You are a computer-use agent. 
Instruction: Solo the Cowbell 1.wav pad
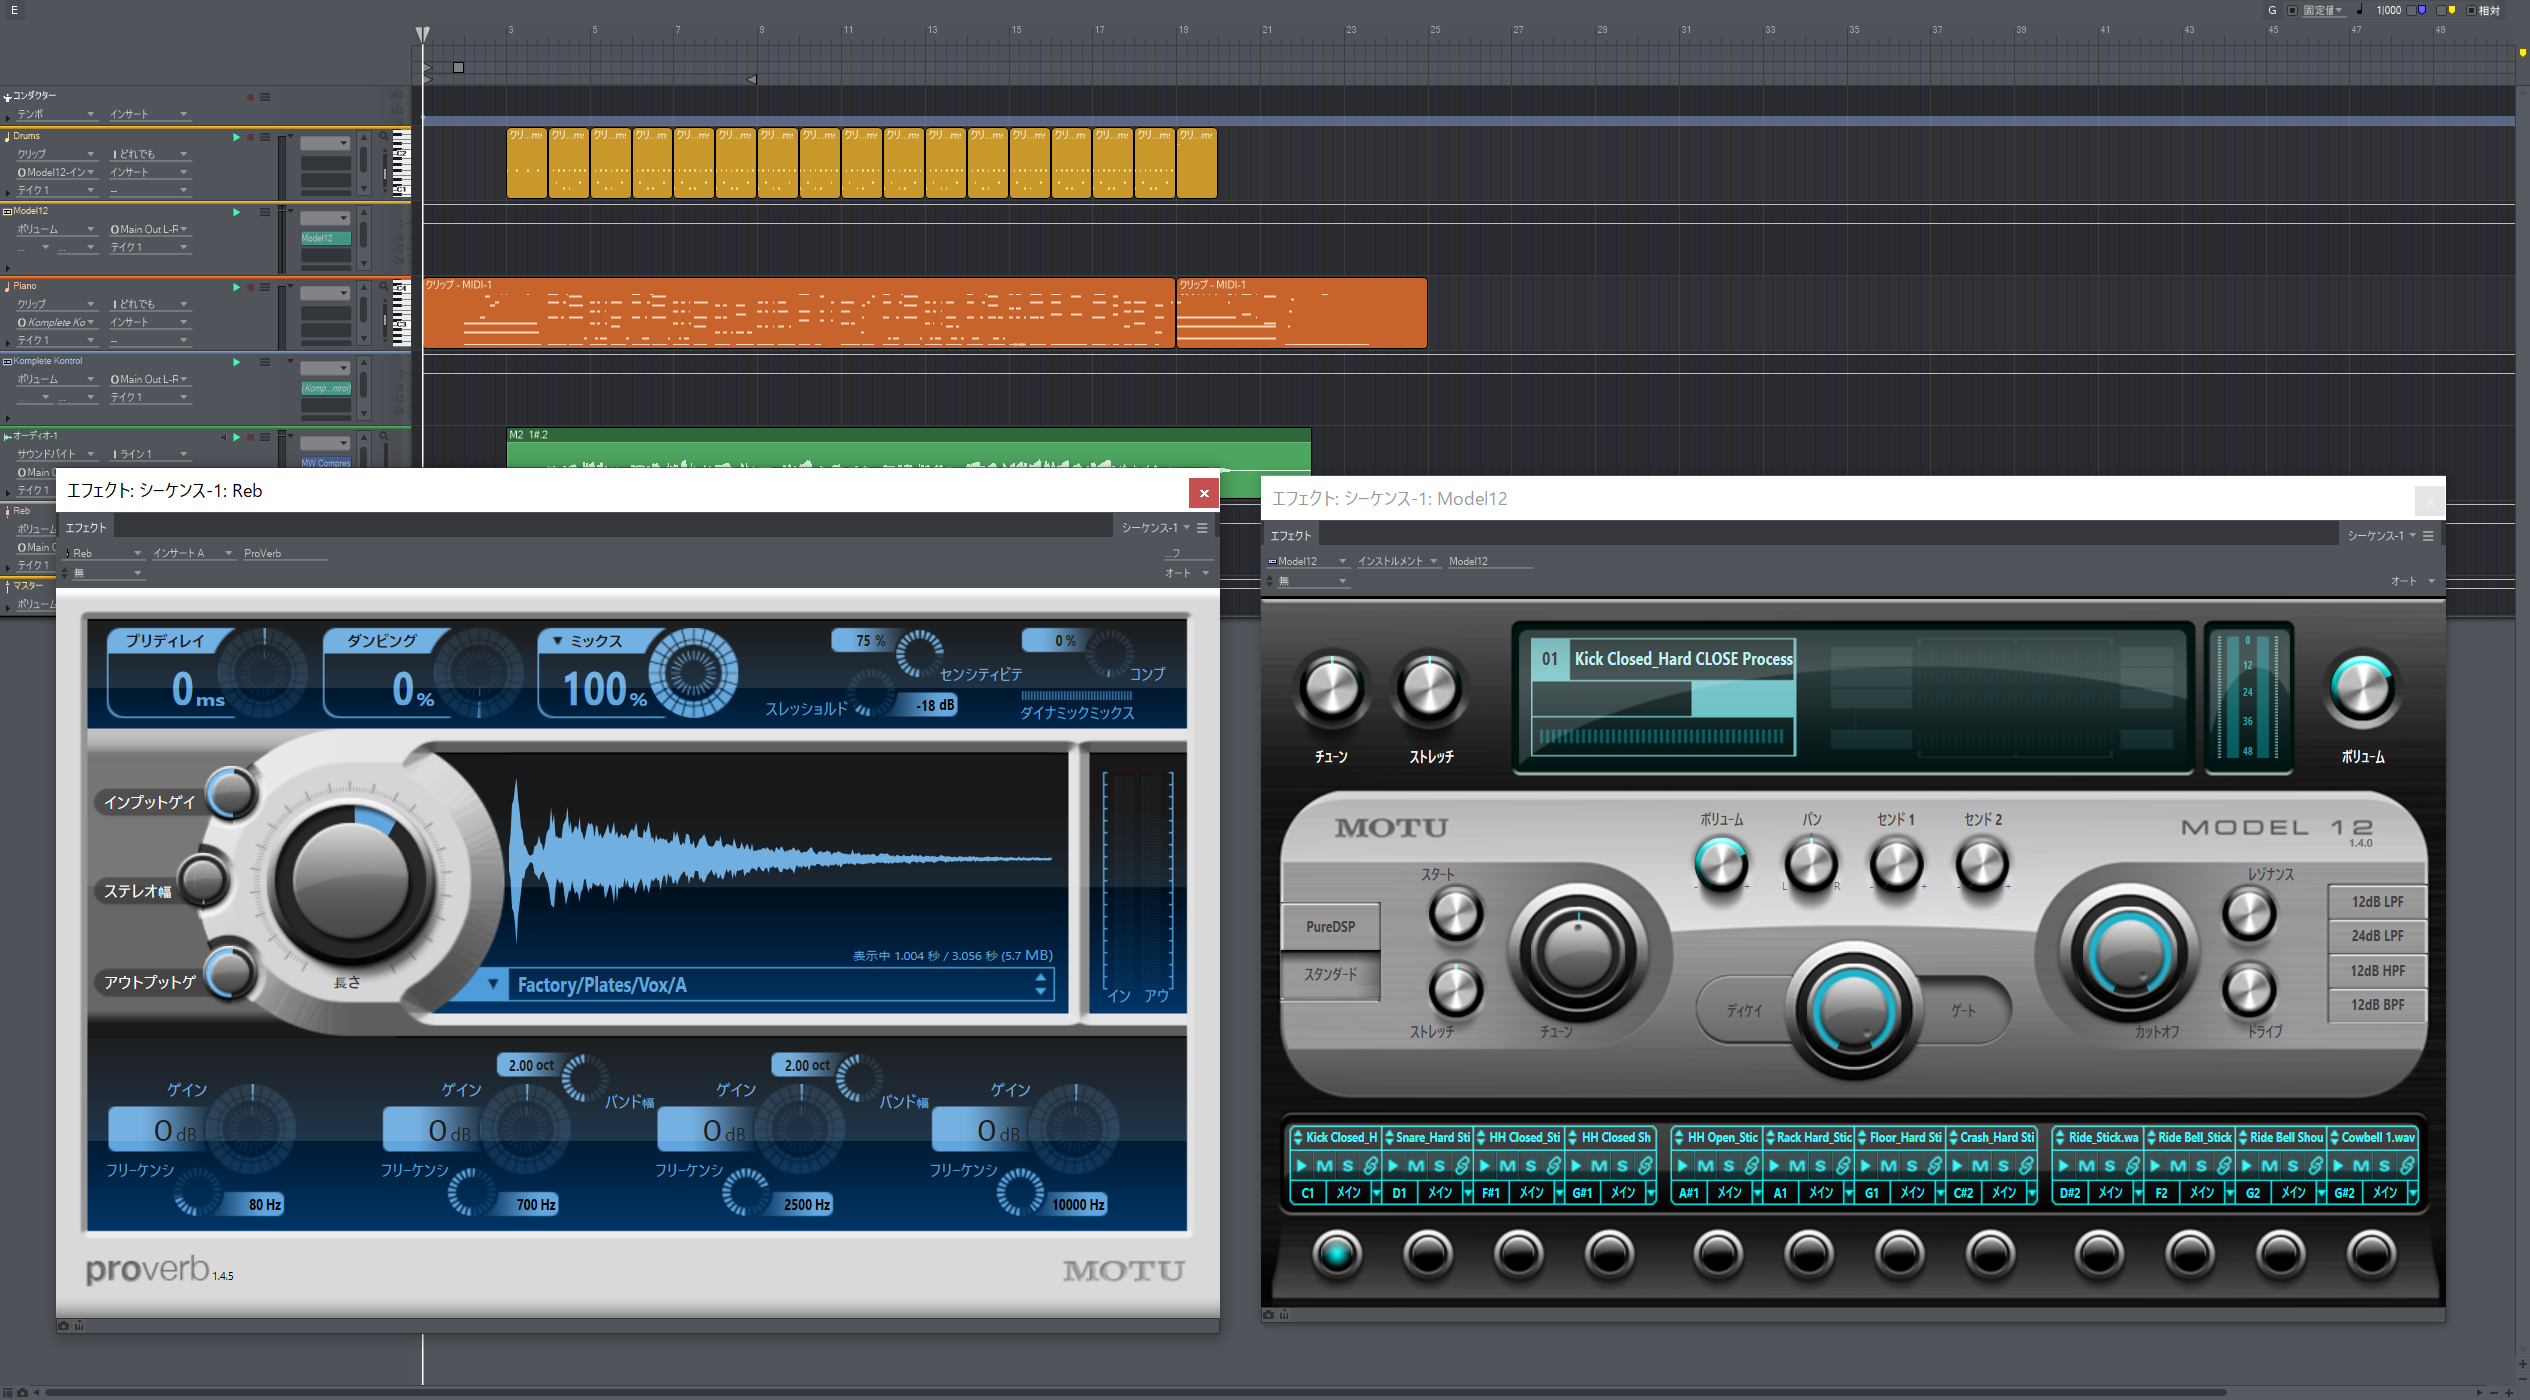coord(2384,1165)
